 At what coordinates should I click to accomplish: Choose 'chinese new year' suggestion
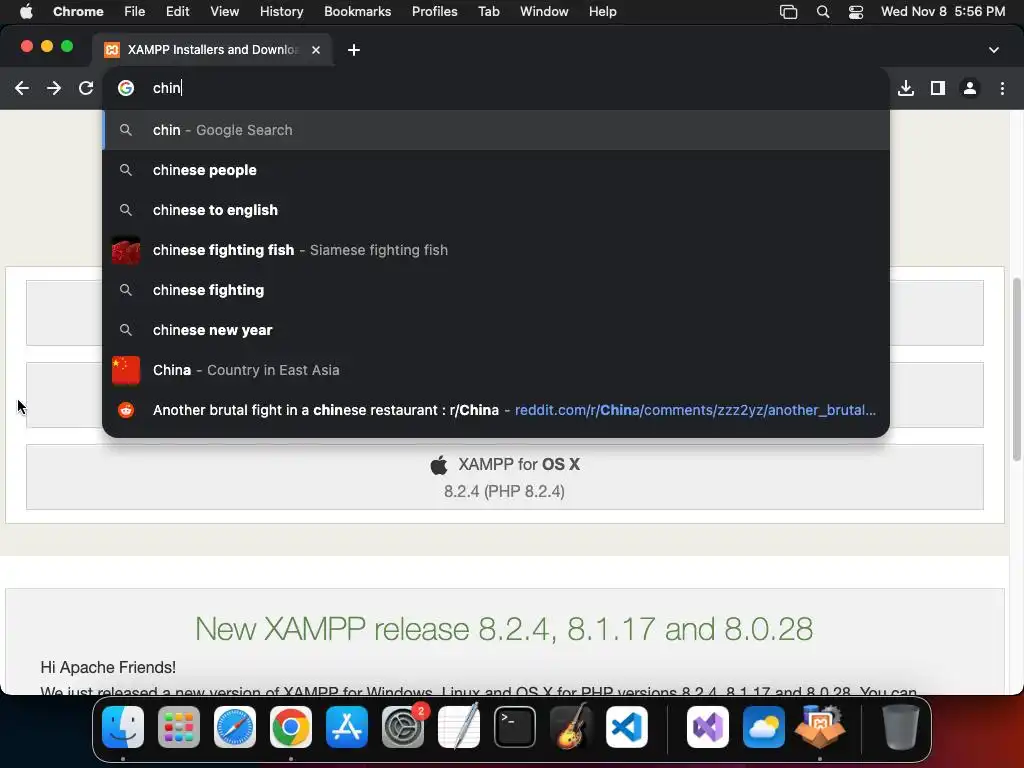(x=496, y=330)
